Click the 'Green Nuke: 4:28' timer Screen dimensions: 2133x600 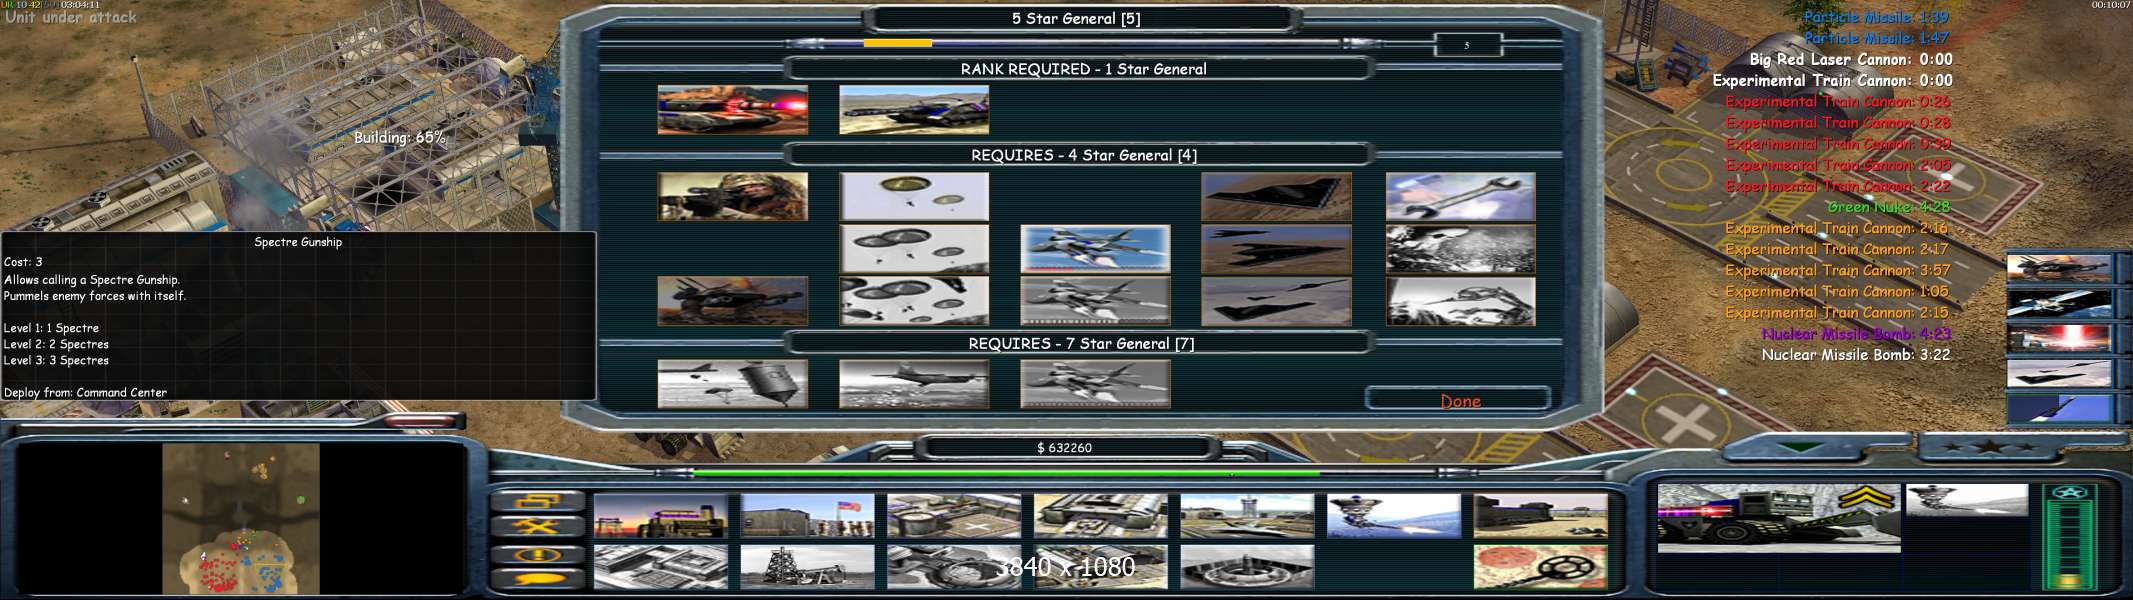[x=1888, y=207]
